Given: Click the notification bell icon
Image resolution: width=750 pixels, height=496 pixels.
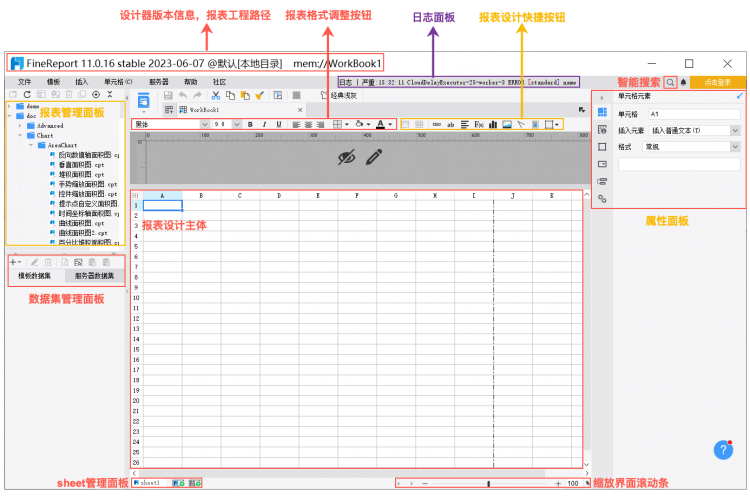Looking at the screenshot, I should [x=684, y=82].
